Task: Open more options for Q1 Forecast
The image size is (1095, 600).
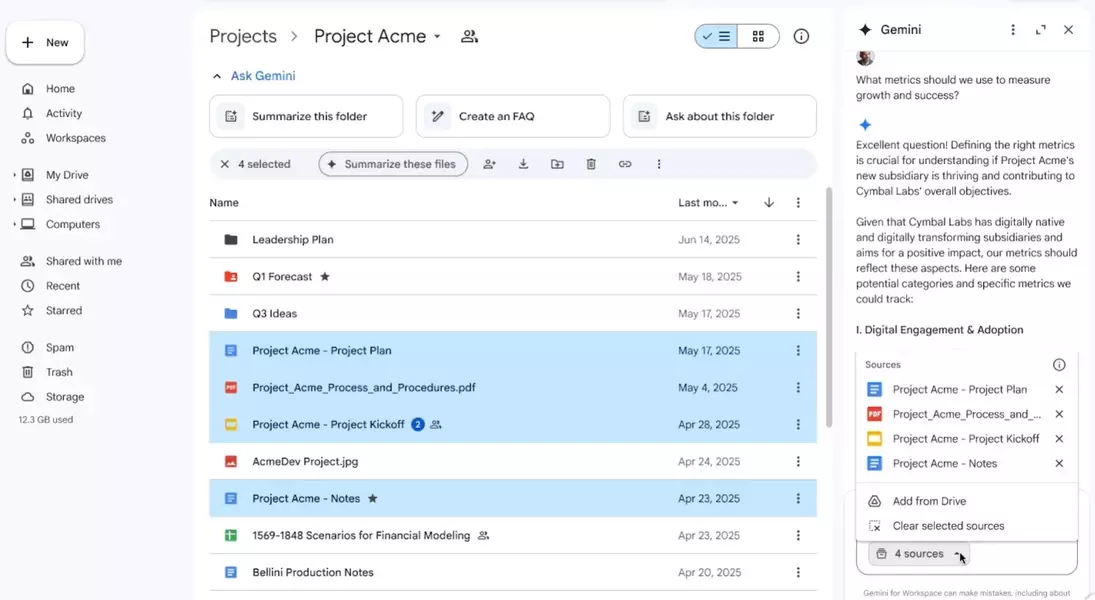Action: (x=798, y=277)
